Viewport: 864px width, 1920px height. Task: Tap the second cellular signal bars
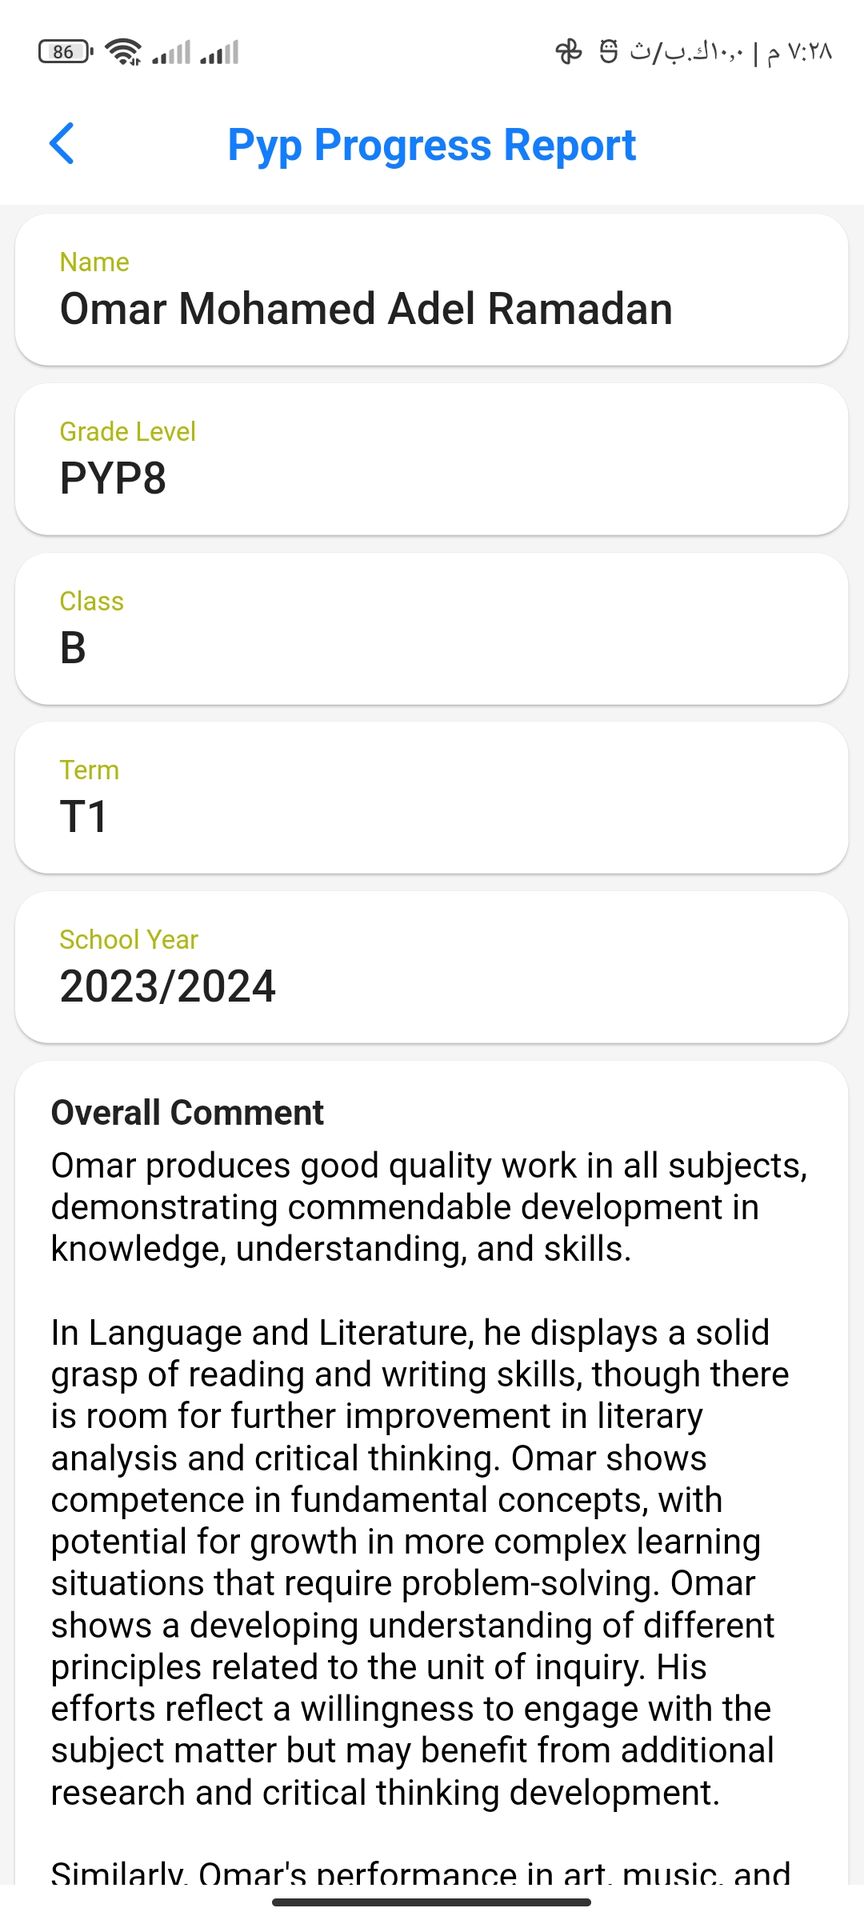point(219,52)
